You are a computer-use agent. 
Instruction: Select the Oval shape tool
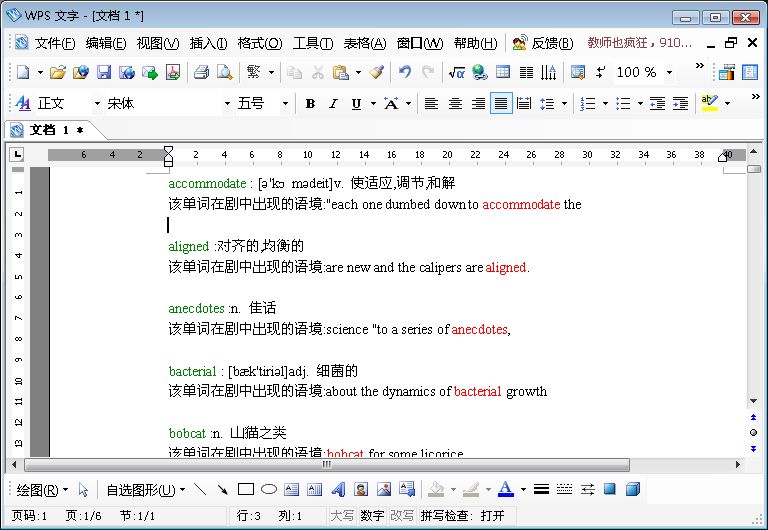pyautogui.click(x=268, y=489)
